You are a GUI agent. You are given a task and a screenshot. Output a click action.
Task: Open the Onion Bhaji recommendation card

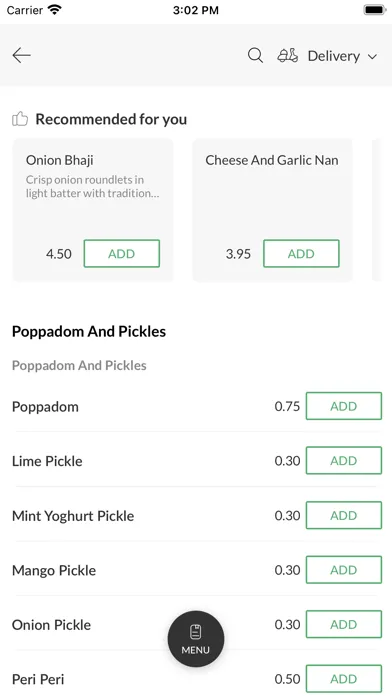pos(93,210)
